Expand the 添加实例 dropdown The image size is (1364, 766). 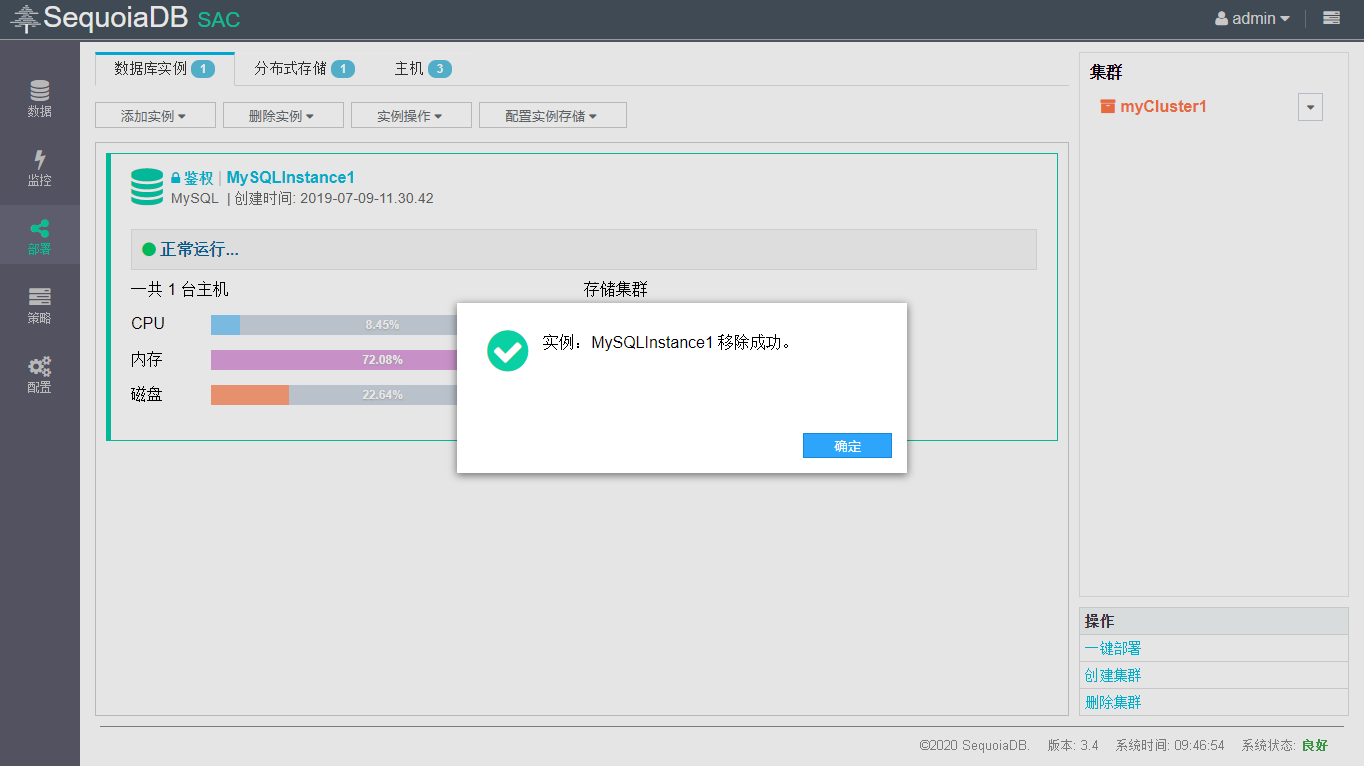click(x=154, y=116)
